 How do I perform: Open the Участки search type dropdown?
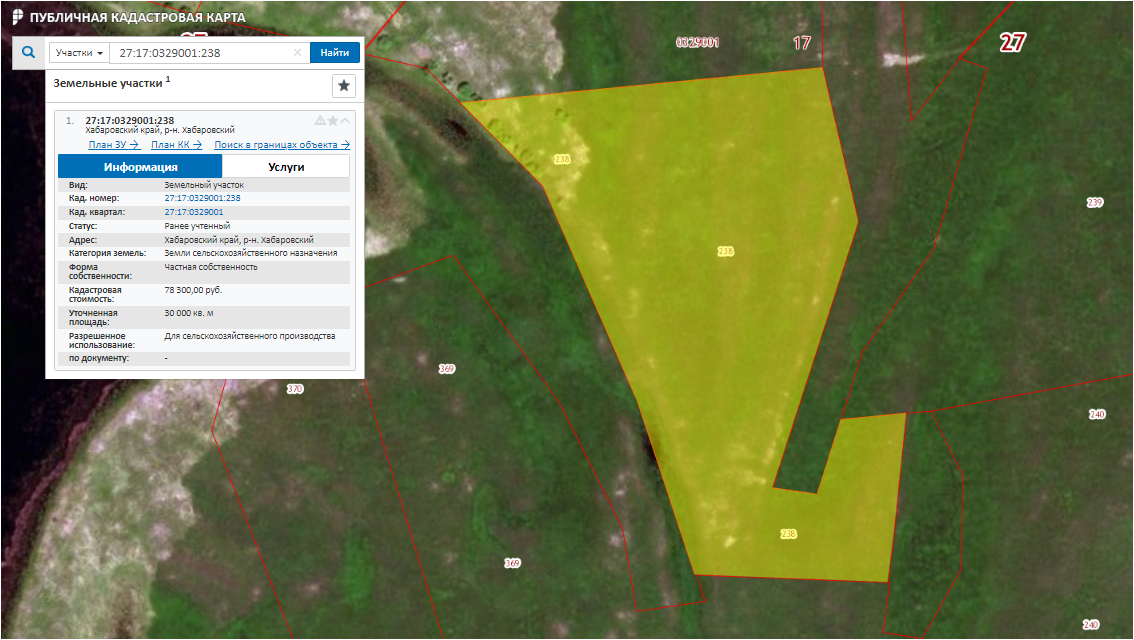tap(79, 53)
